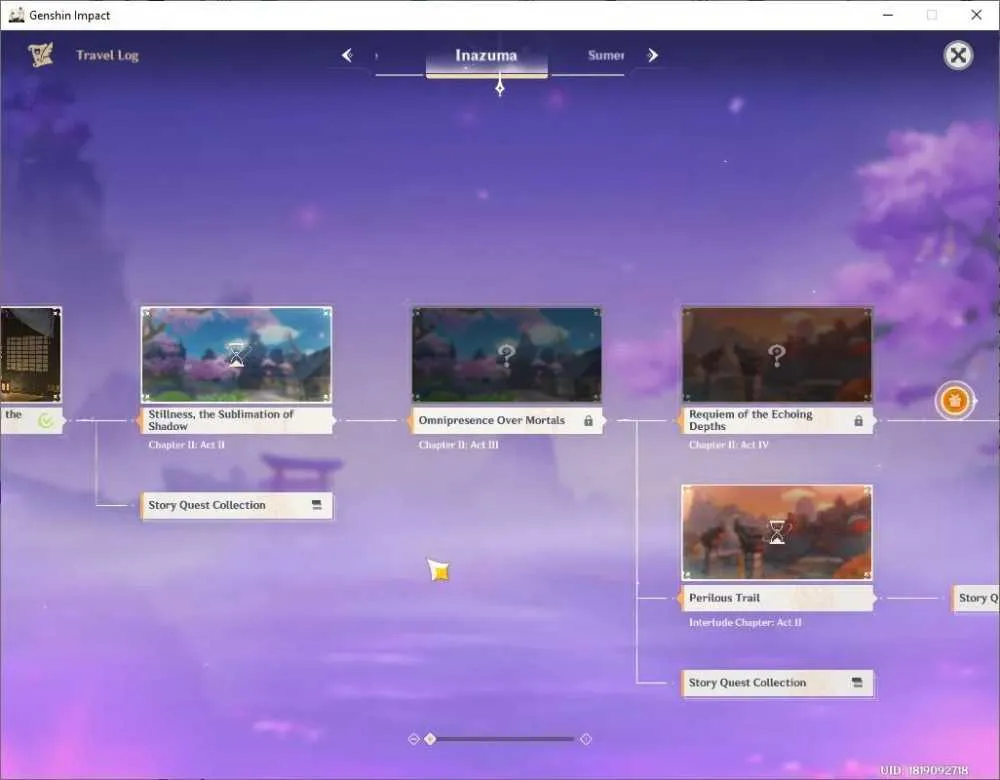Click the hourglass icon on Perilous Trail thumbnail

(777, 531)
